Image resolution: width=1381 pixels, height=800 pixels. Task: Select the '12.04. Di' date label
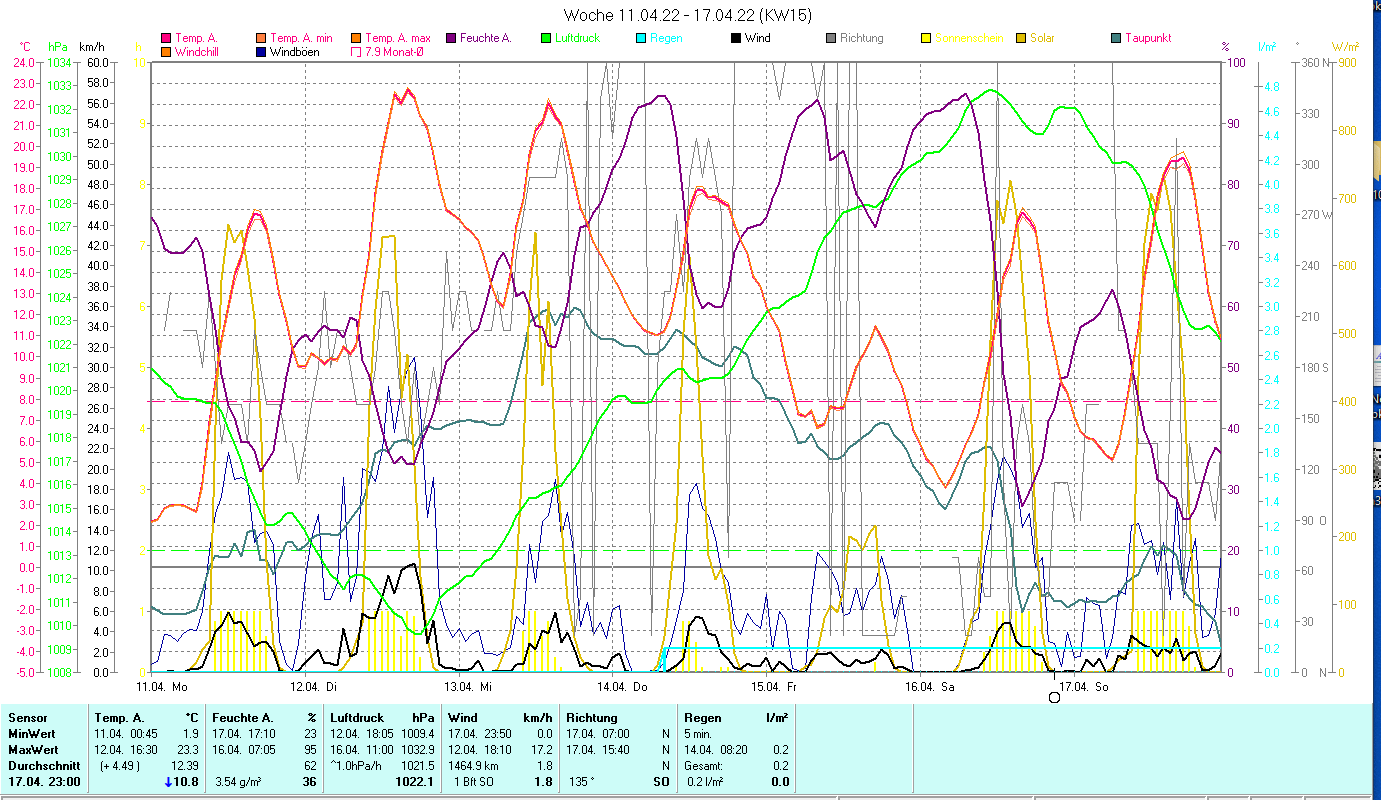pos(313,687)
